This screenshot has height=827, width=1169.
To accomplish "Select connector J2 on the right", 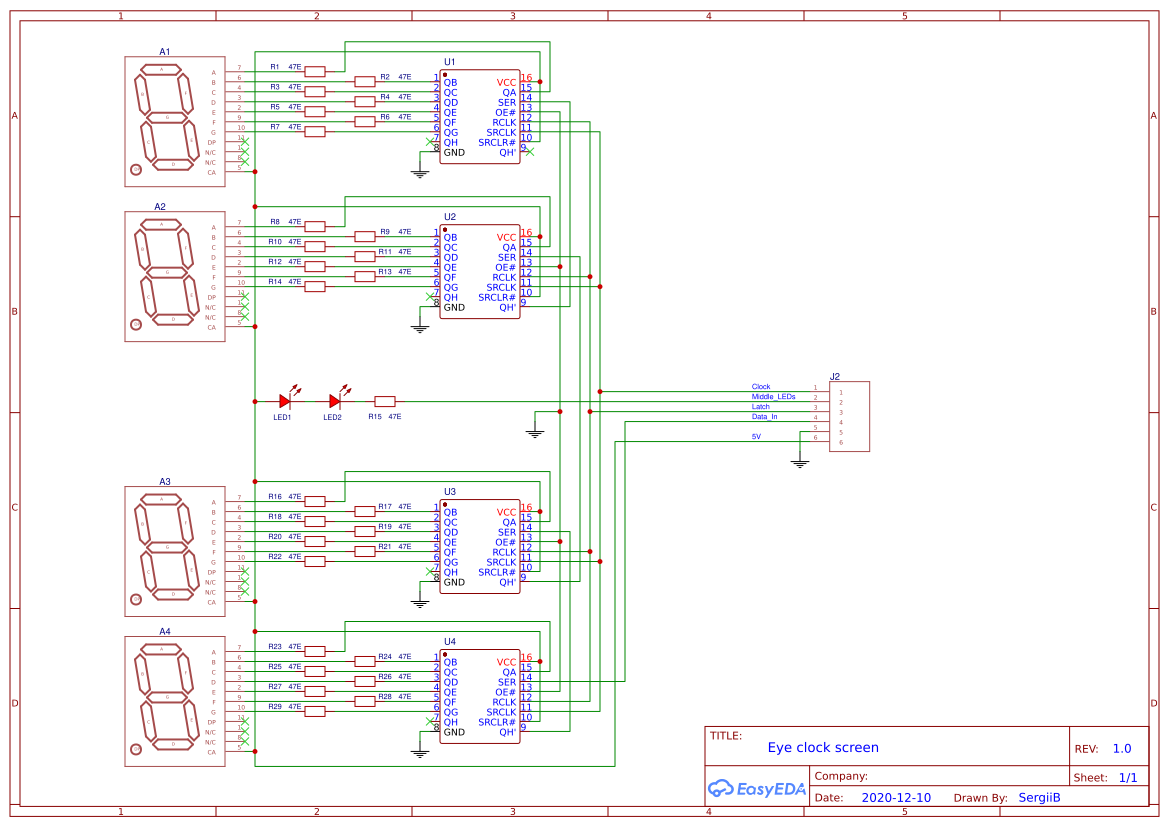I will point(849,415).
